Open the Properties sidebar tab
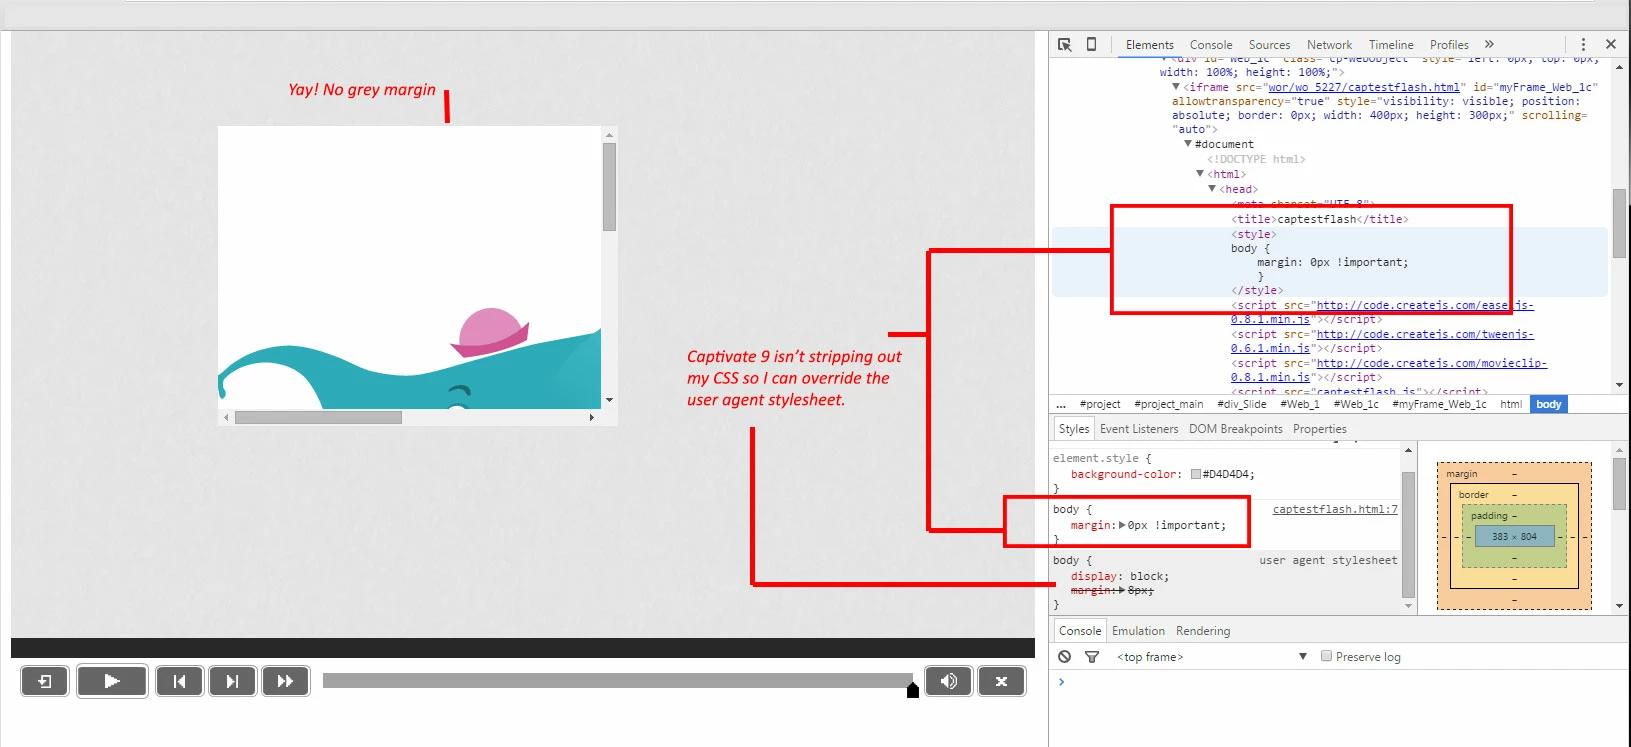The width and height of the screenshot is (1631, 747). [x=1320, y=429]
